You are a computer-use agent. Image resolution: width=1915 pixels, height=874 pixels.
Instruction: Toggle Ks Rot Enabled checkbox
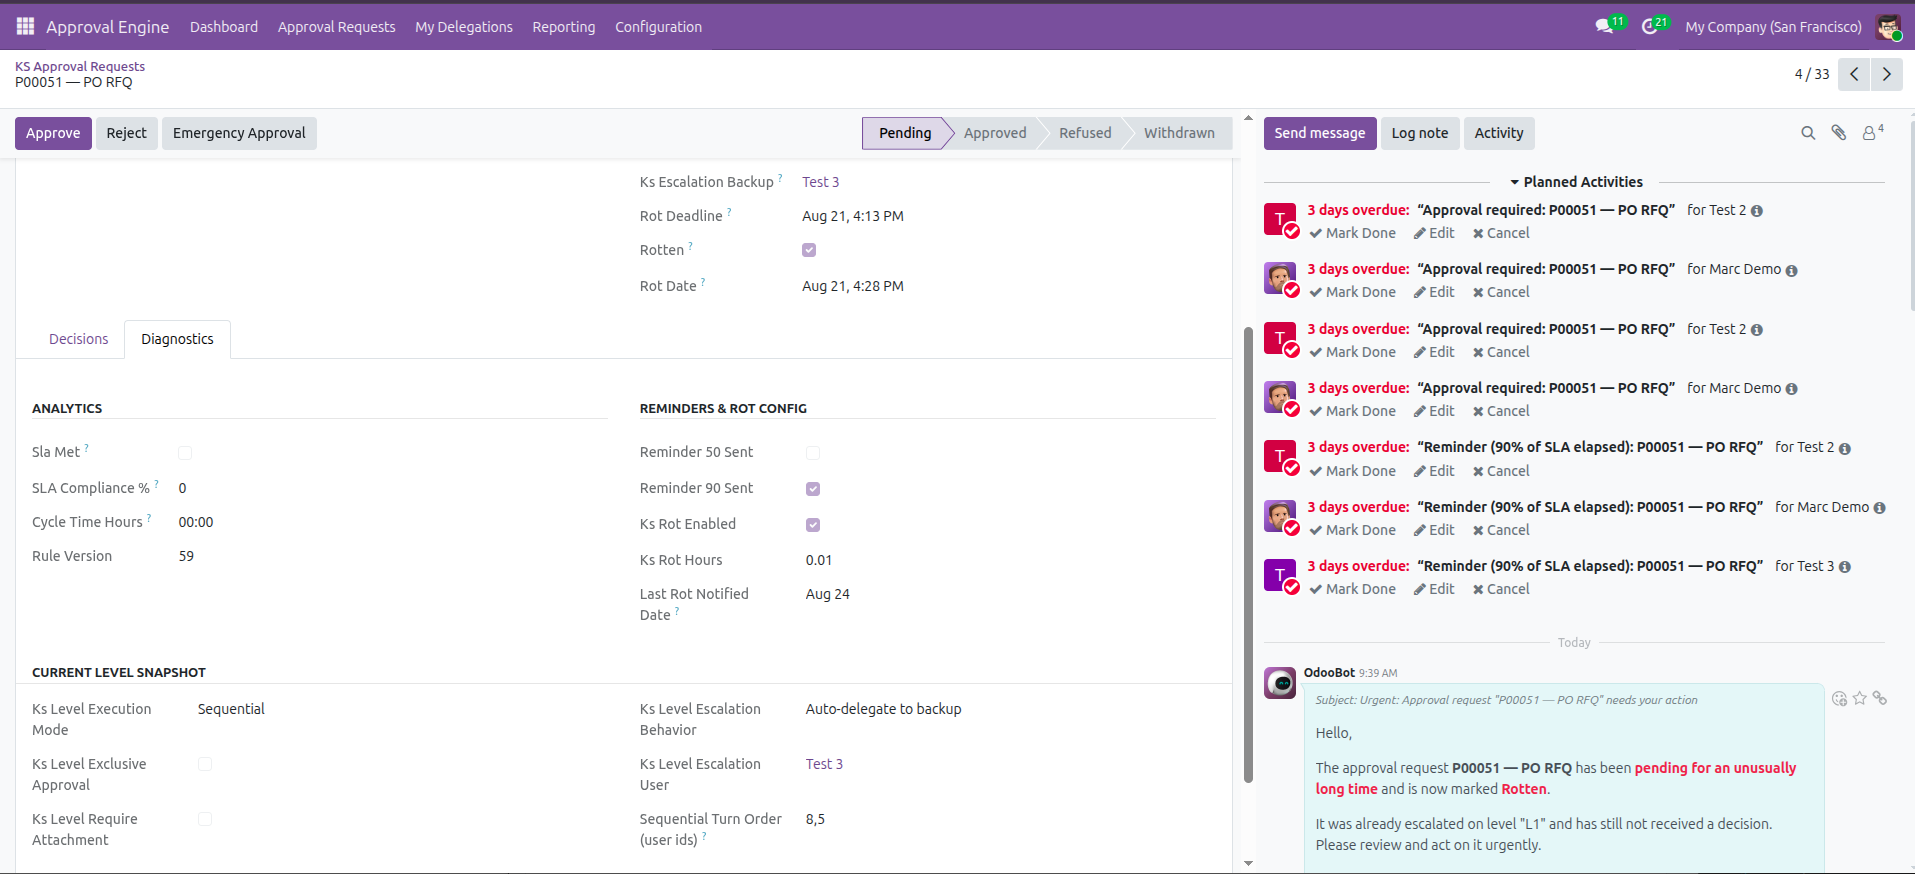(813, 525)
